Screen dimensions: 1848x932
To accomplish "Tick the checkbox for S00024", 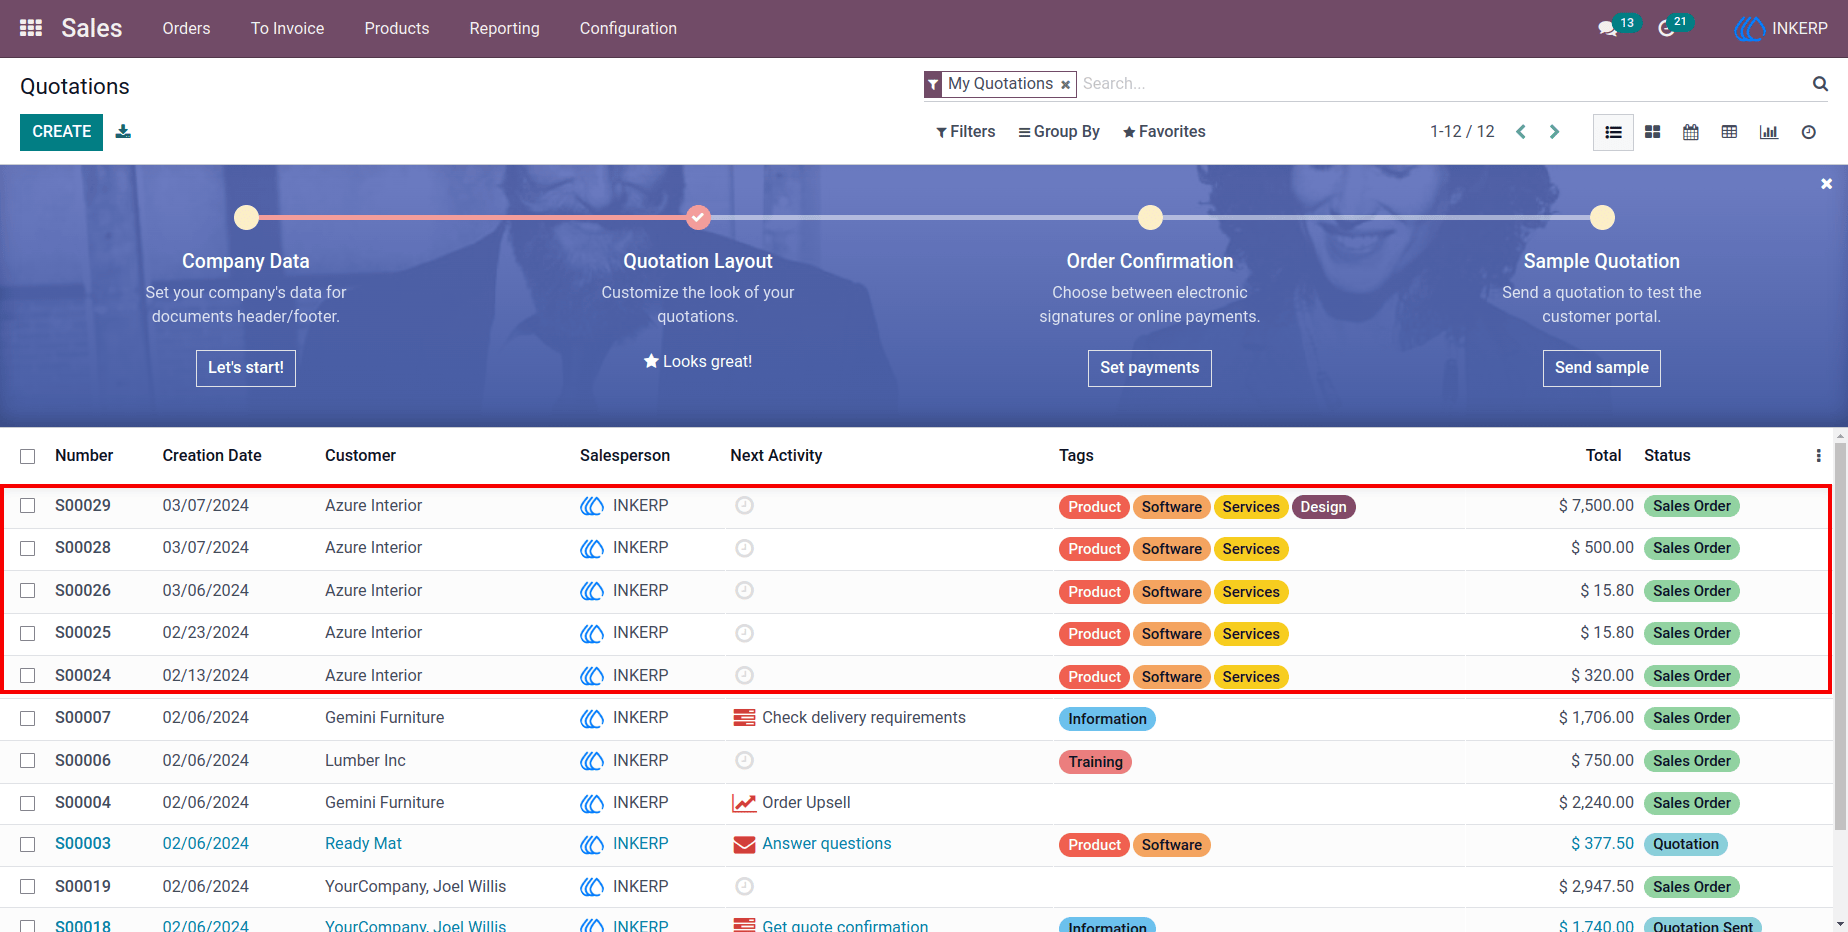I will (x=28, y=676).
